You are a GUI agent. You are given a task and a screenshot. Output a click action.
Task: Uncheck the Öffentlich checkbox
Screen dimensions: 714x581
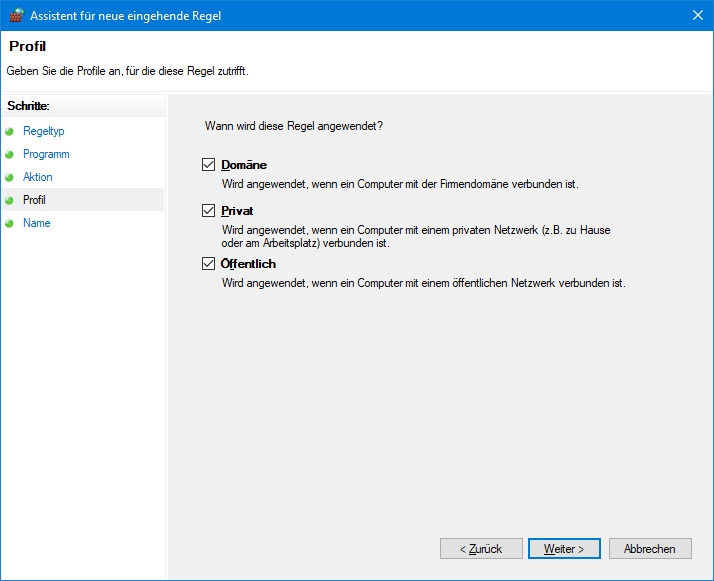pos(209,263)
